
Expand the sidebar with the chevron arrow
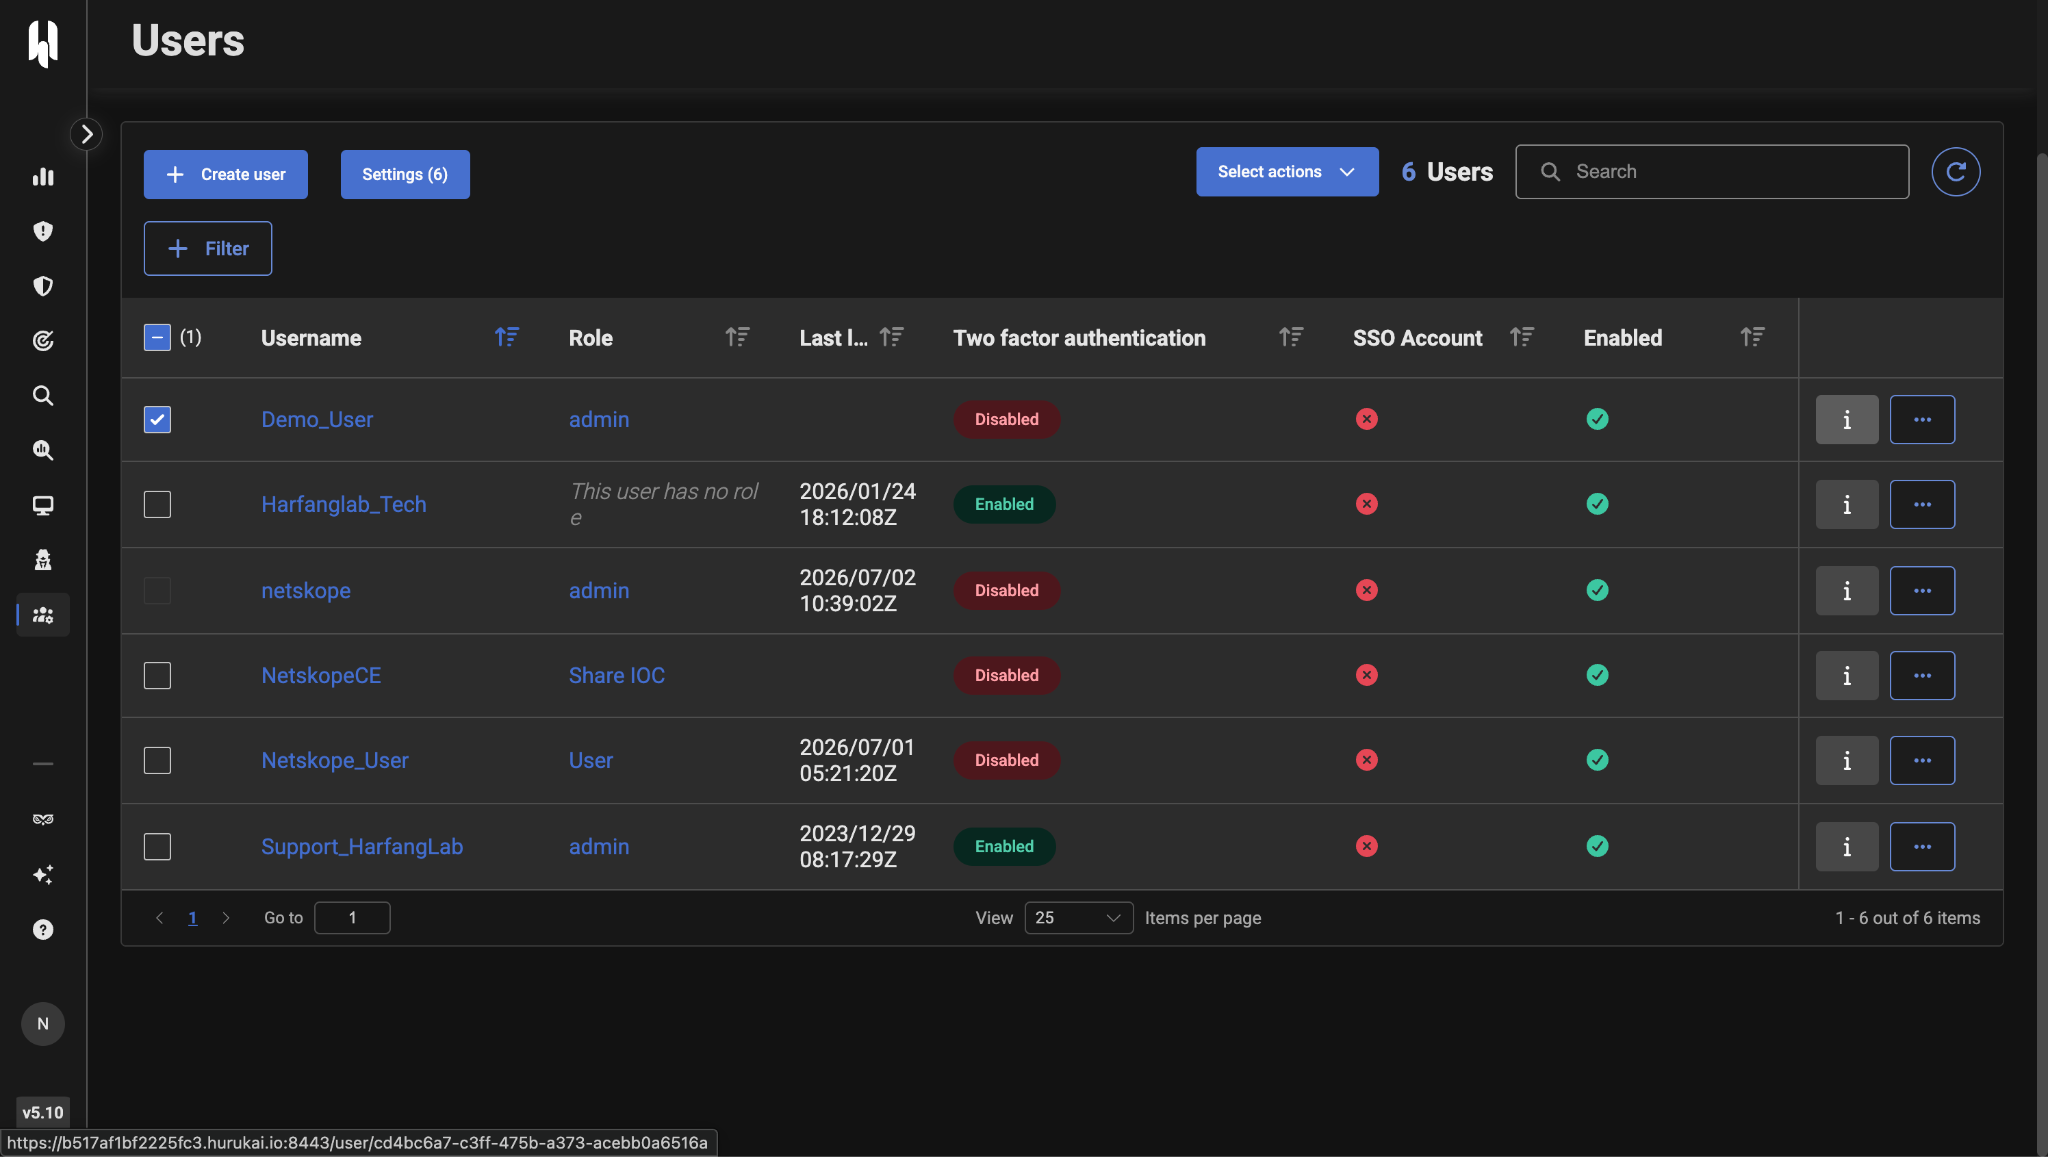click(87, 134)
